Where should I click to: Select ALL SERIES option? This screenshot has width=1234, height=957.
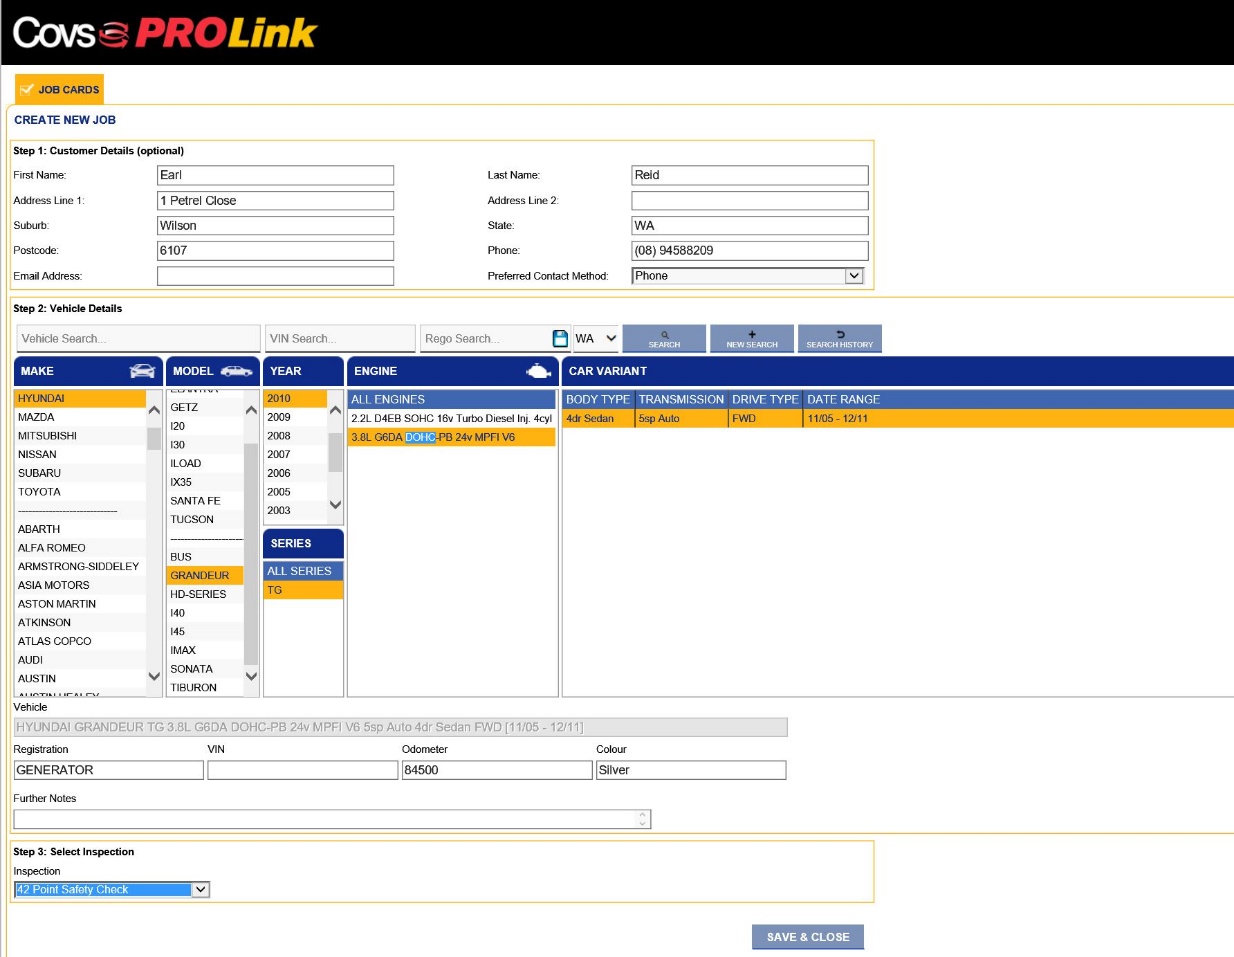[x=304, y=571]
